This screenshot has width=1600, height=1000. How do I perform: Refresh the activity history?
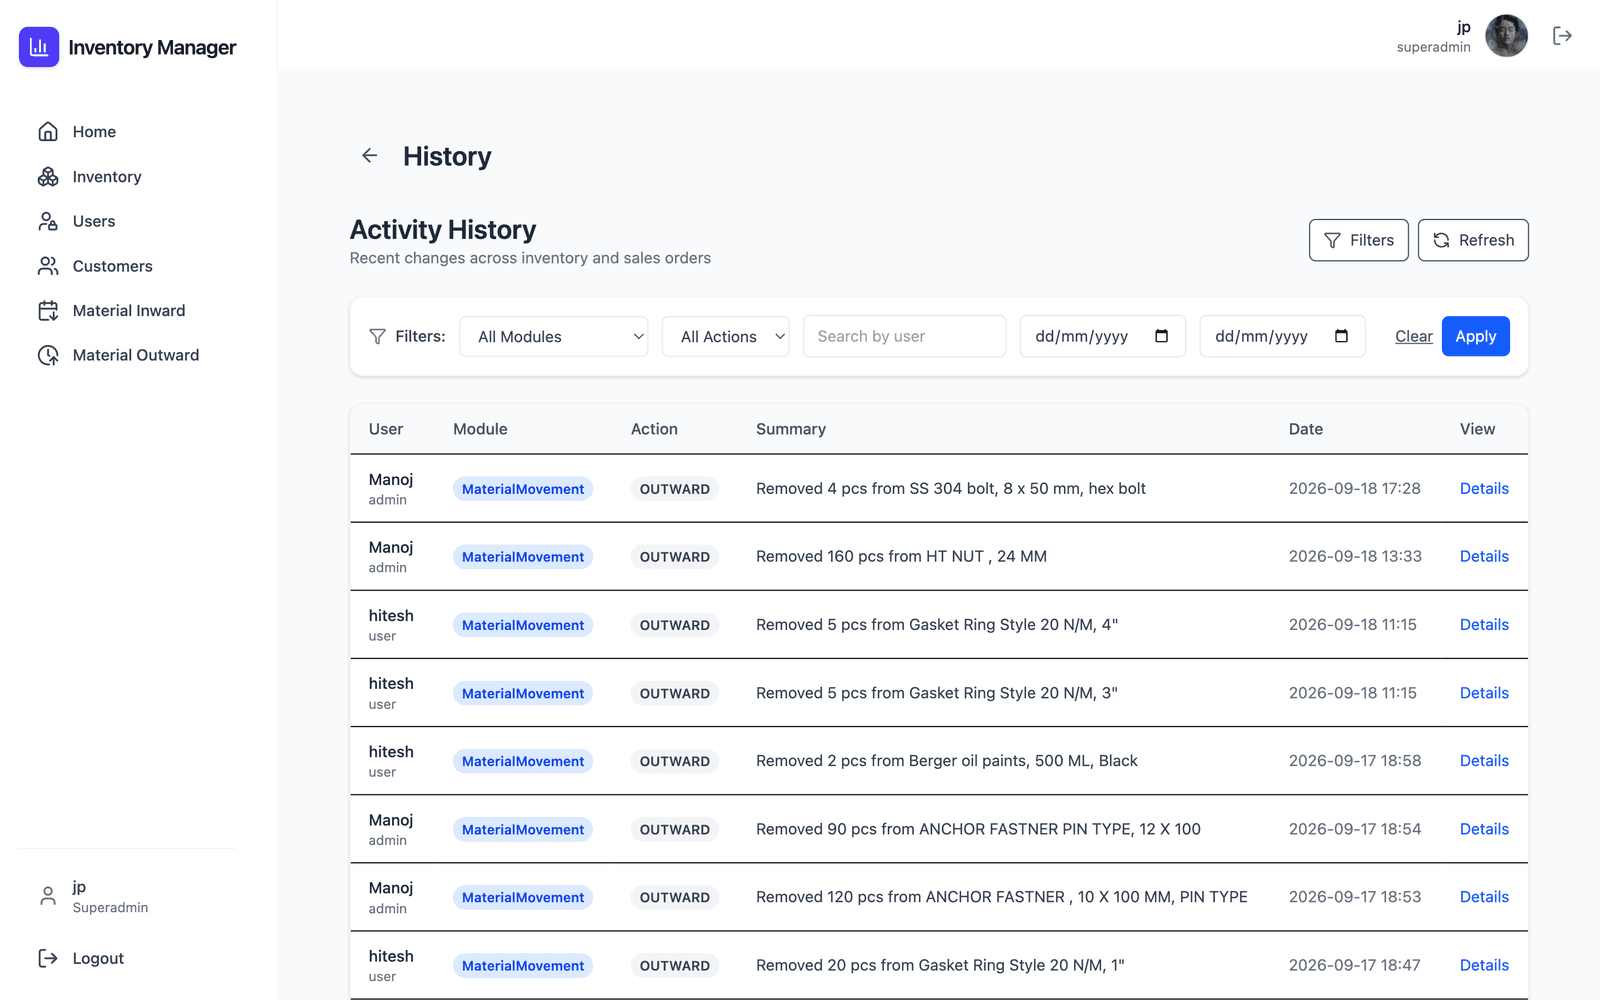pyautogui.click(x=1473, y=240)
